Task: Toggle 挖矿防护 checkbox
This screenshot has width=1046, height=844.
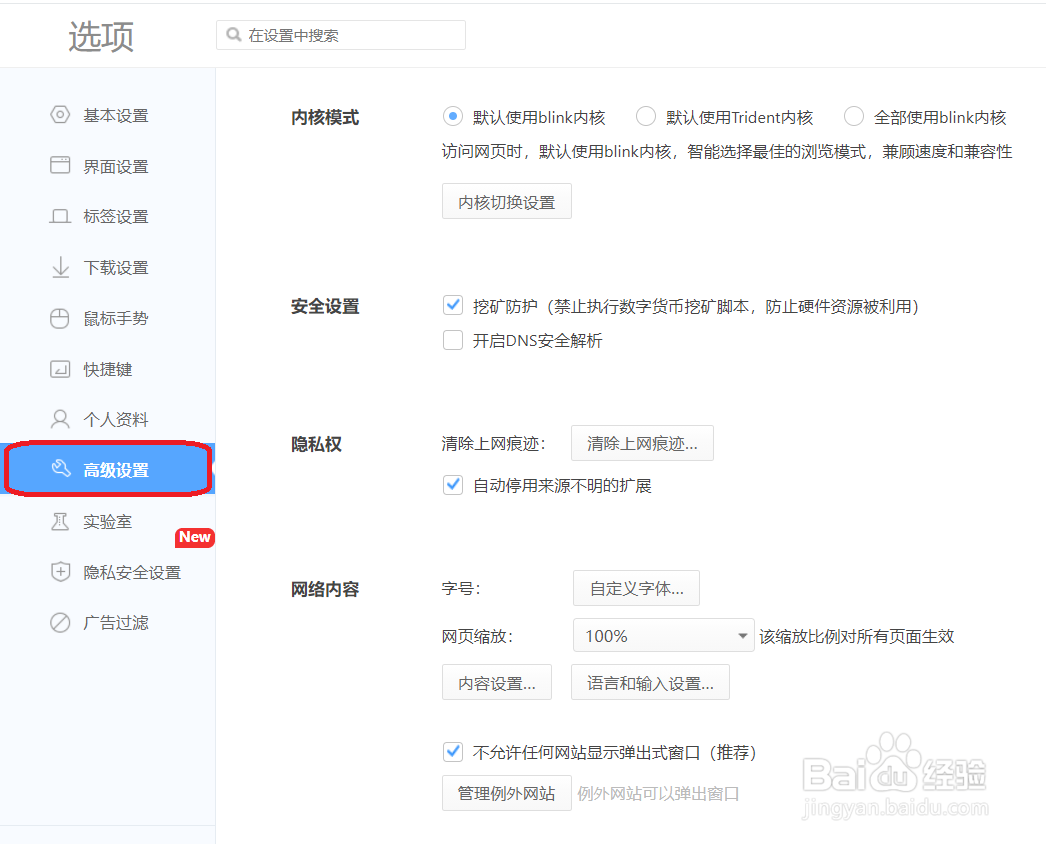Action: (x=453, y=306)
